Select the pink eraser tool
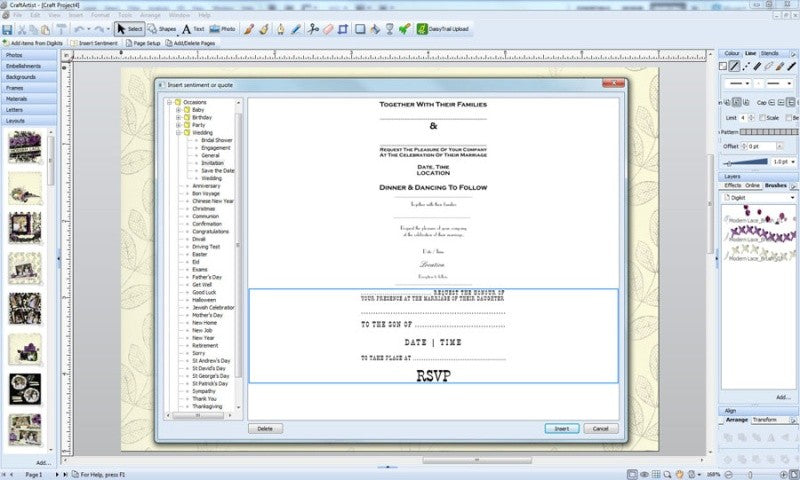The height and width of the screenshot is (480, 800). coord(328,30)
